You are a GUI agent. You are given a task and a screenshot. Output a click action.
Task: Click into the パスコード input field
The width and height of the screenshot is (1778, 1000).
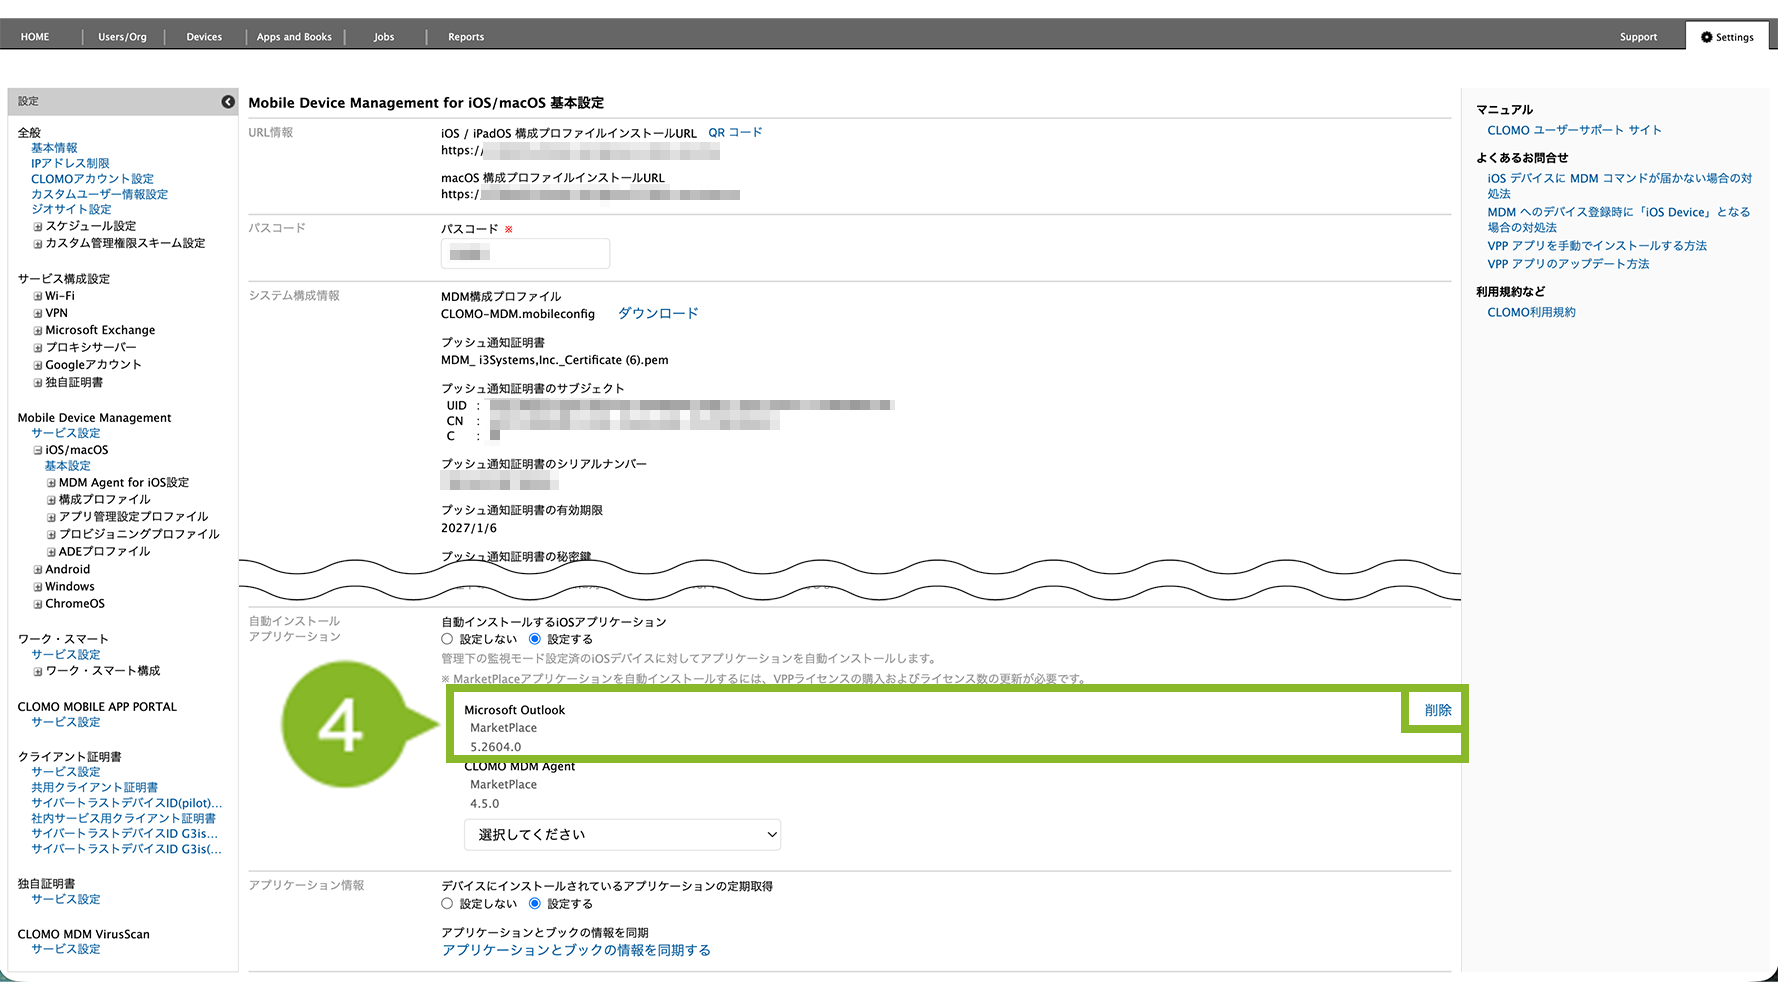525,254
